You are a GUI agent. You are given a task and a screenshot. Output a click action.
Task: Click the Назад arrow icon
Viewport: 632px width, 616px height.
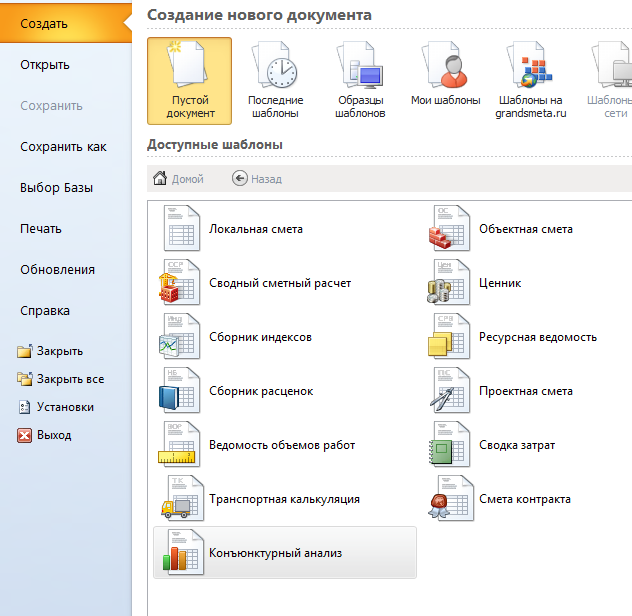[239, 178]
